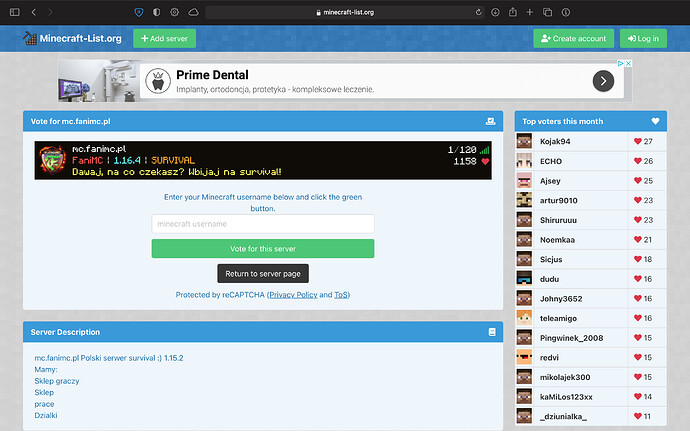This screenshot has height=431, width=690.
Task: Click the Prime Dental ad photo thumbnail
Action: pos(99,81)
